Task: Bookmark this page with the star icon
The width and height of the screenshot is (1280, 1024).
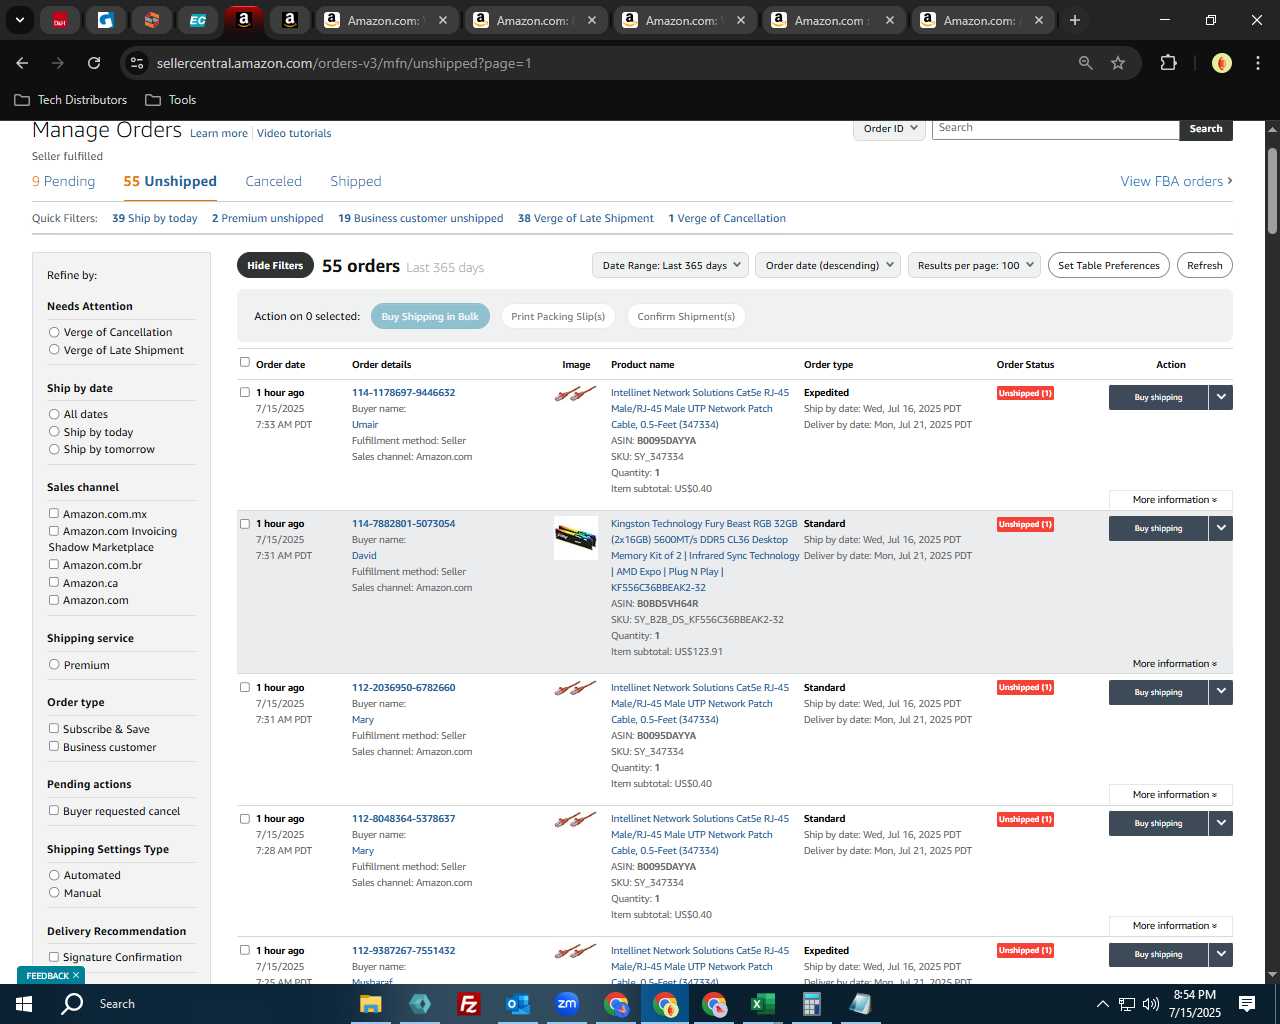Action: click(1118, 63)
